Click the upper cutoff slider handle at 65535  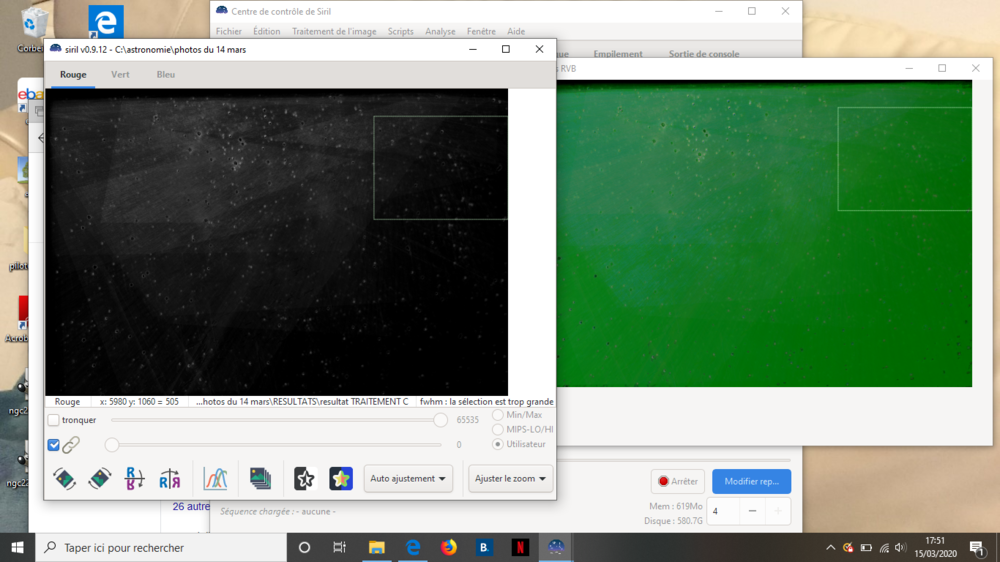click(440, 420)
